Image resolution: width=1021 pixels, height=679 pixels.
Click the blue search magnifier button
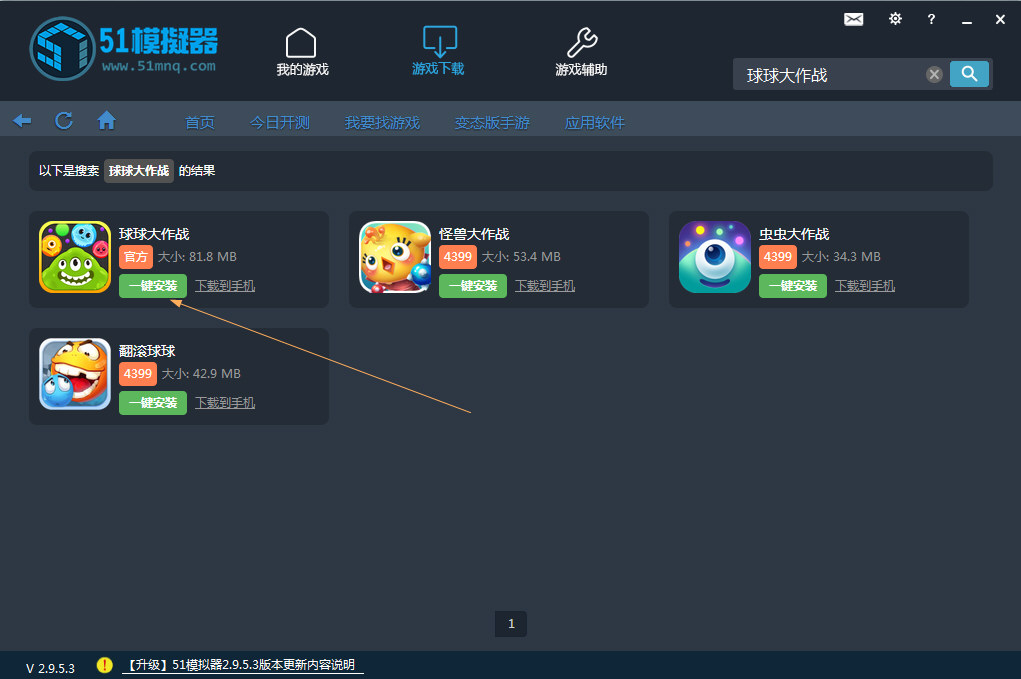coord(968,73)
